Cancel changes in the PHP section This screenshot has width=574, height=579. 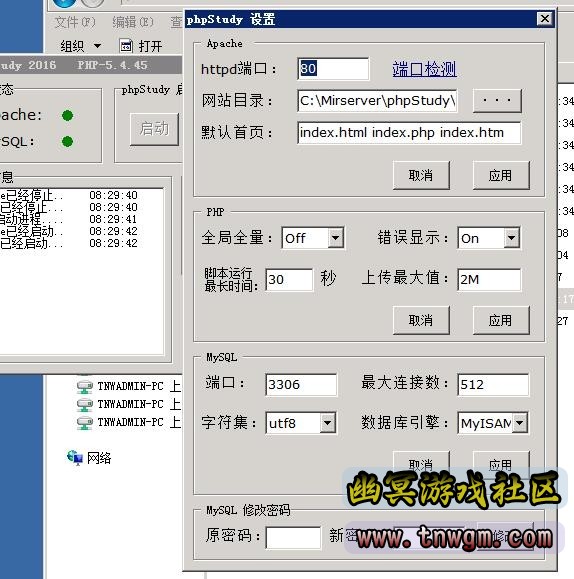coord(421,320)
